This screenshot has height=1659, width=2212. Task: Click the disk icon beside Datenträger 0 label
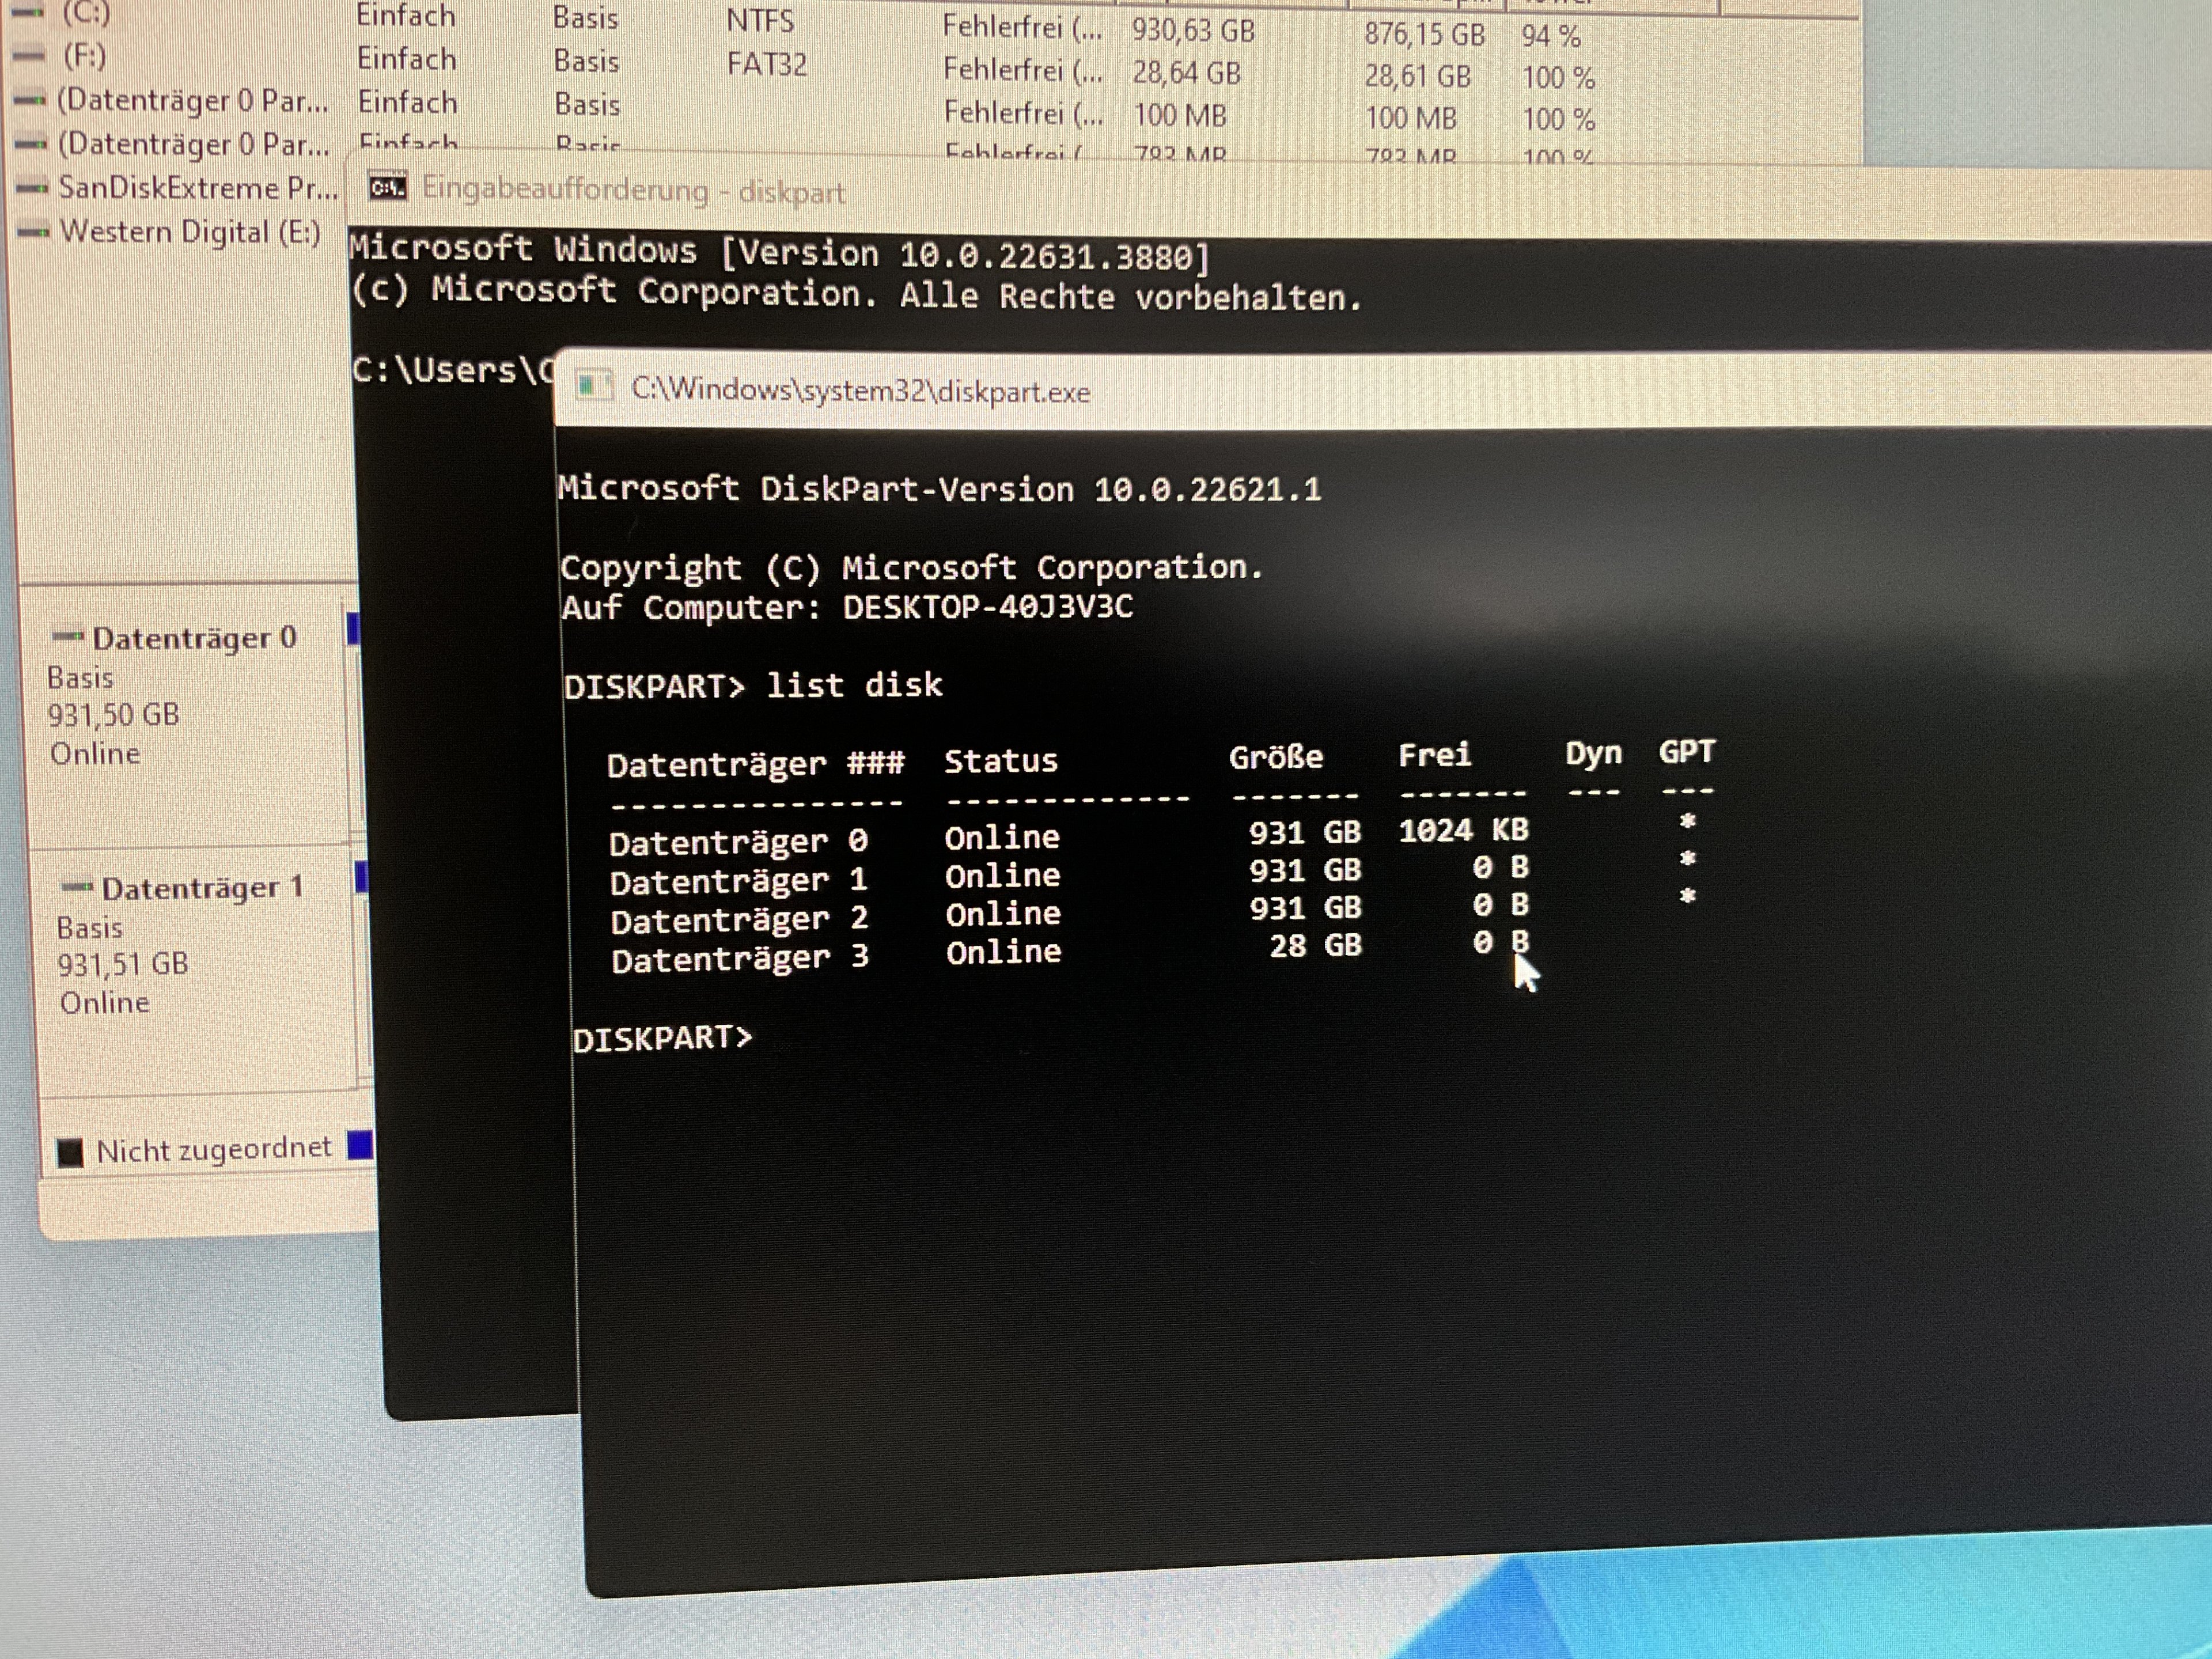[68, 636]
